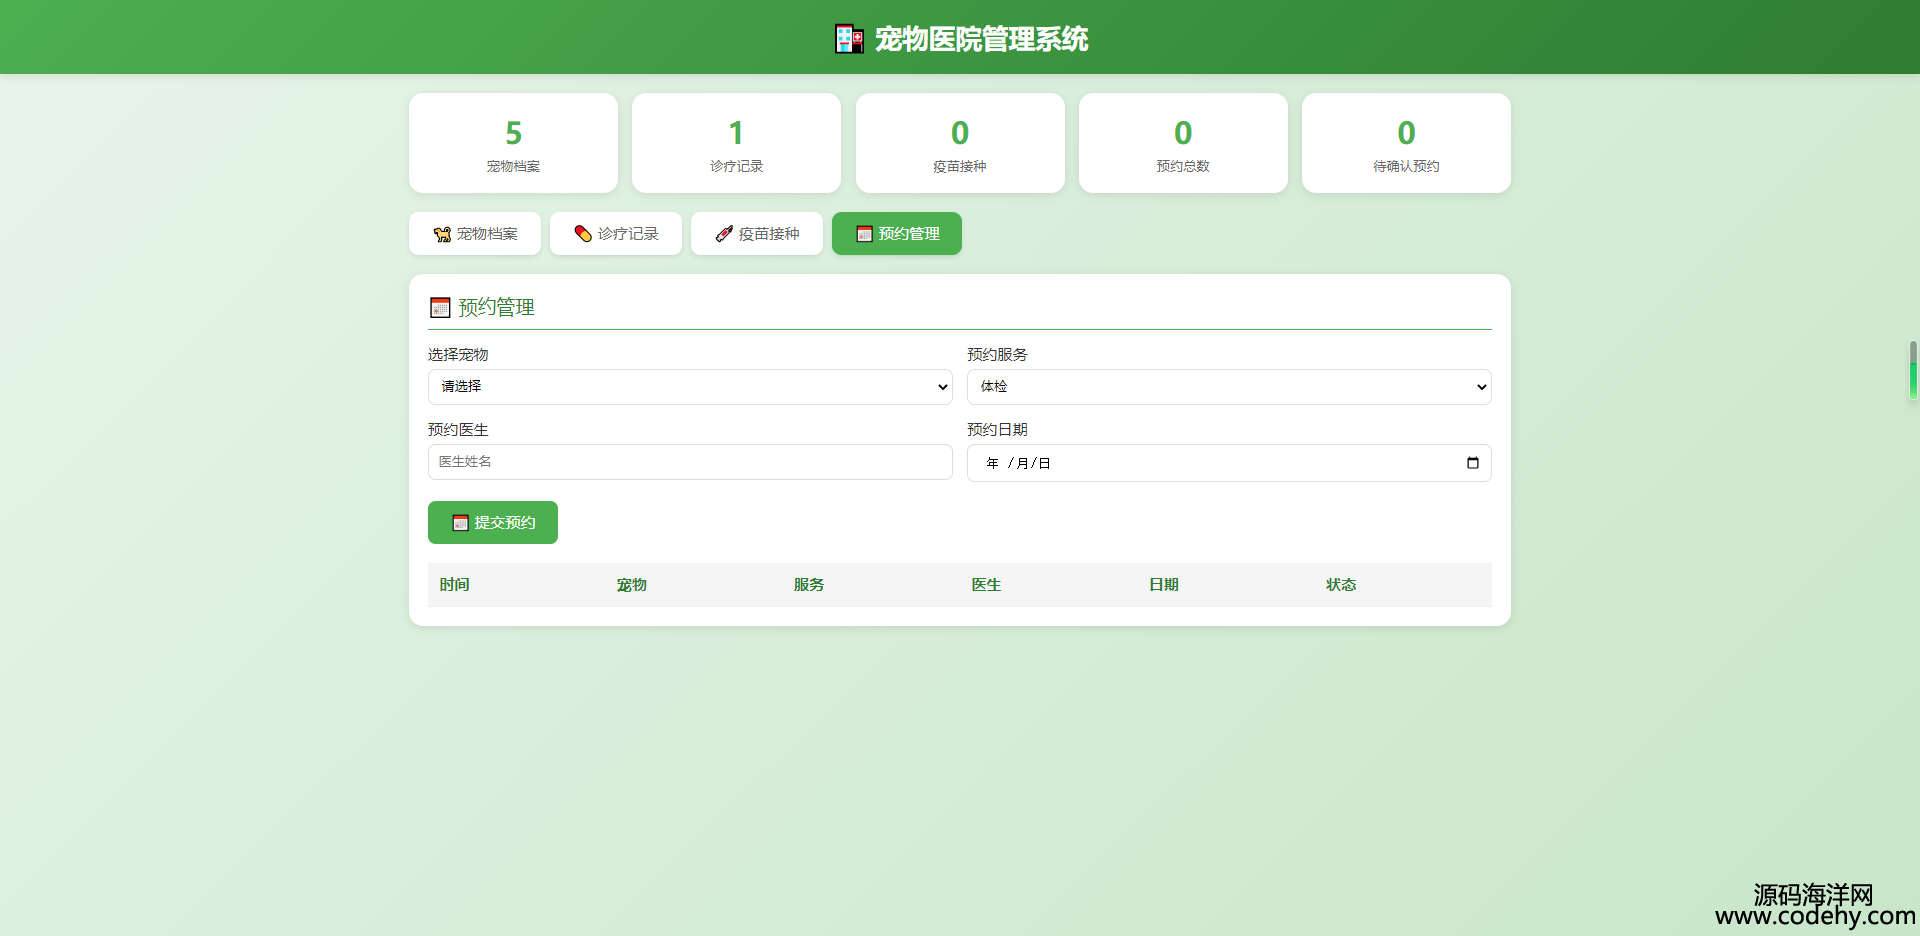
Task: Switch to the 疫苗接种 tab
Action: pos(757,234)
